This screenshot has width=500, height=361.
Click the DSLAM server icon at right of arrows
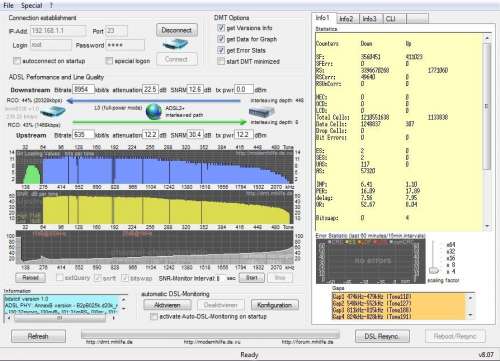point(262,113)
